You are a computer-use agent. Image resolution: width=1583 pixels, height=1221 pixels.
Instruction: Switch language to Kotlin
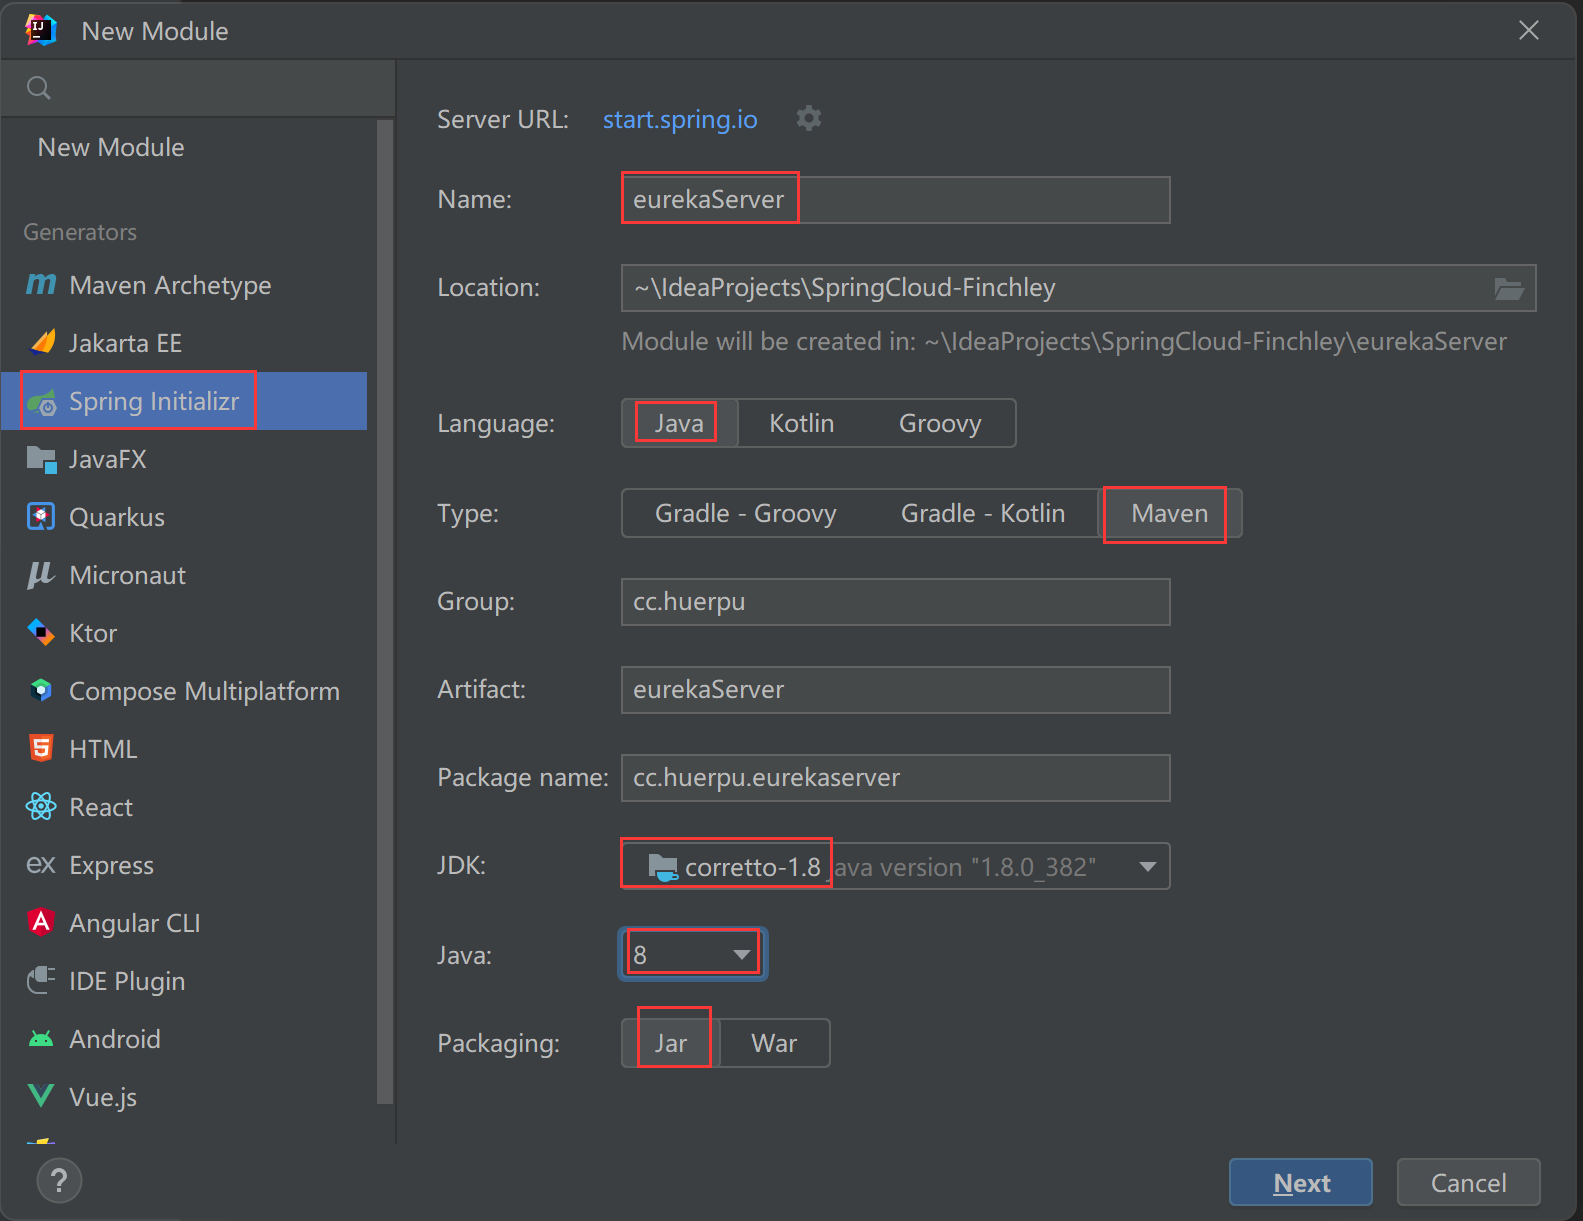tap(801, 424)
